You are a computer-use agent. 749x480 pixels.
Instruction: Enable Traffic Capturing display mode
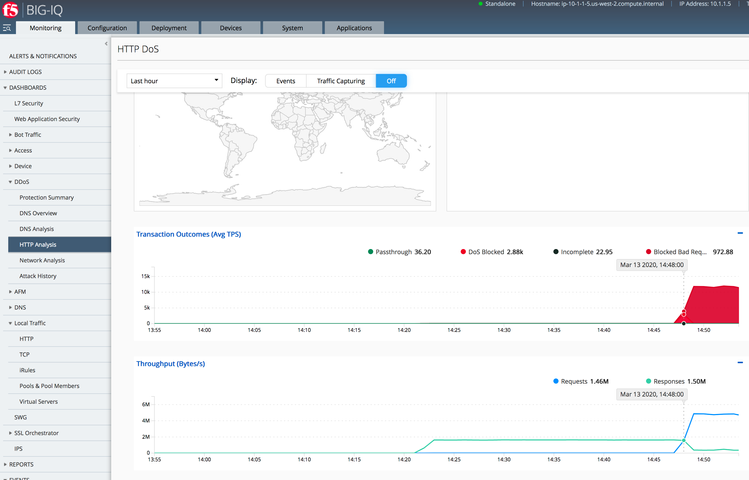[340, 80]
